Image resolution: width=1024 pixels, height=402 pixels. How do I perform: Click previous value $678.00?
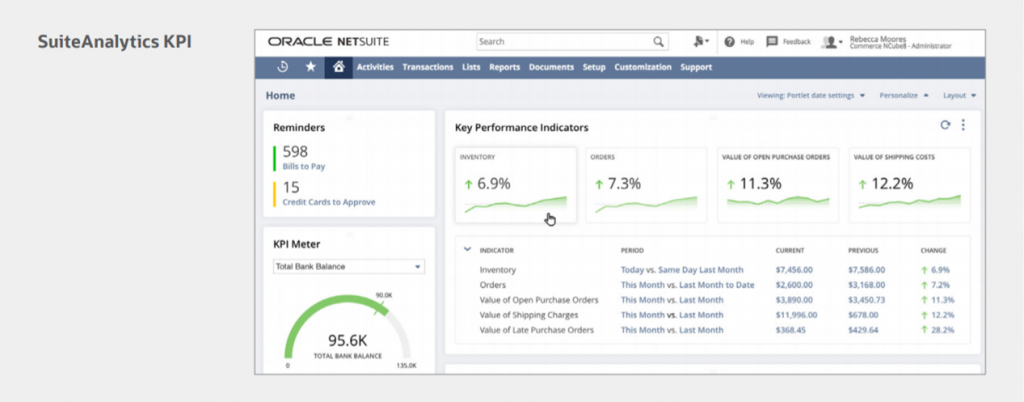point(863,315)
